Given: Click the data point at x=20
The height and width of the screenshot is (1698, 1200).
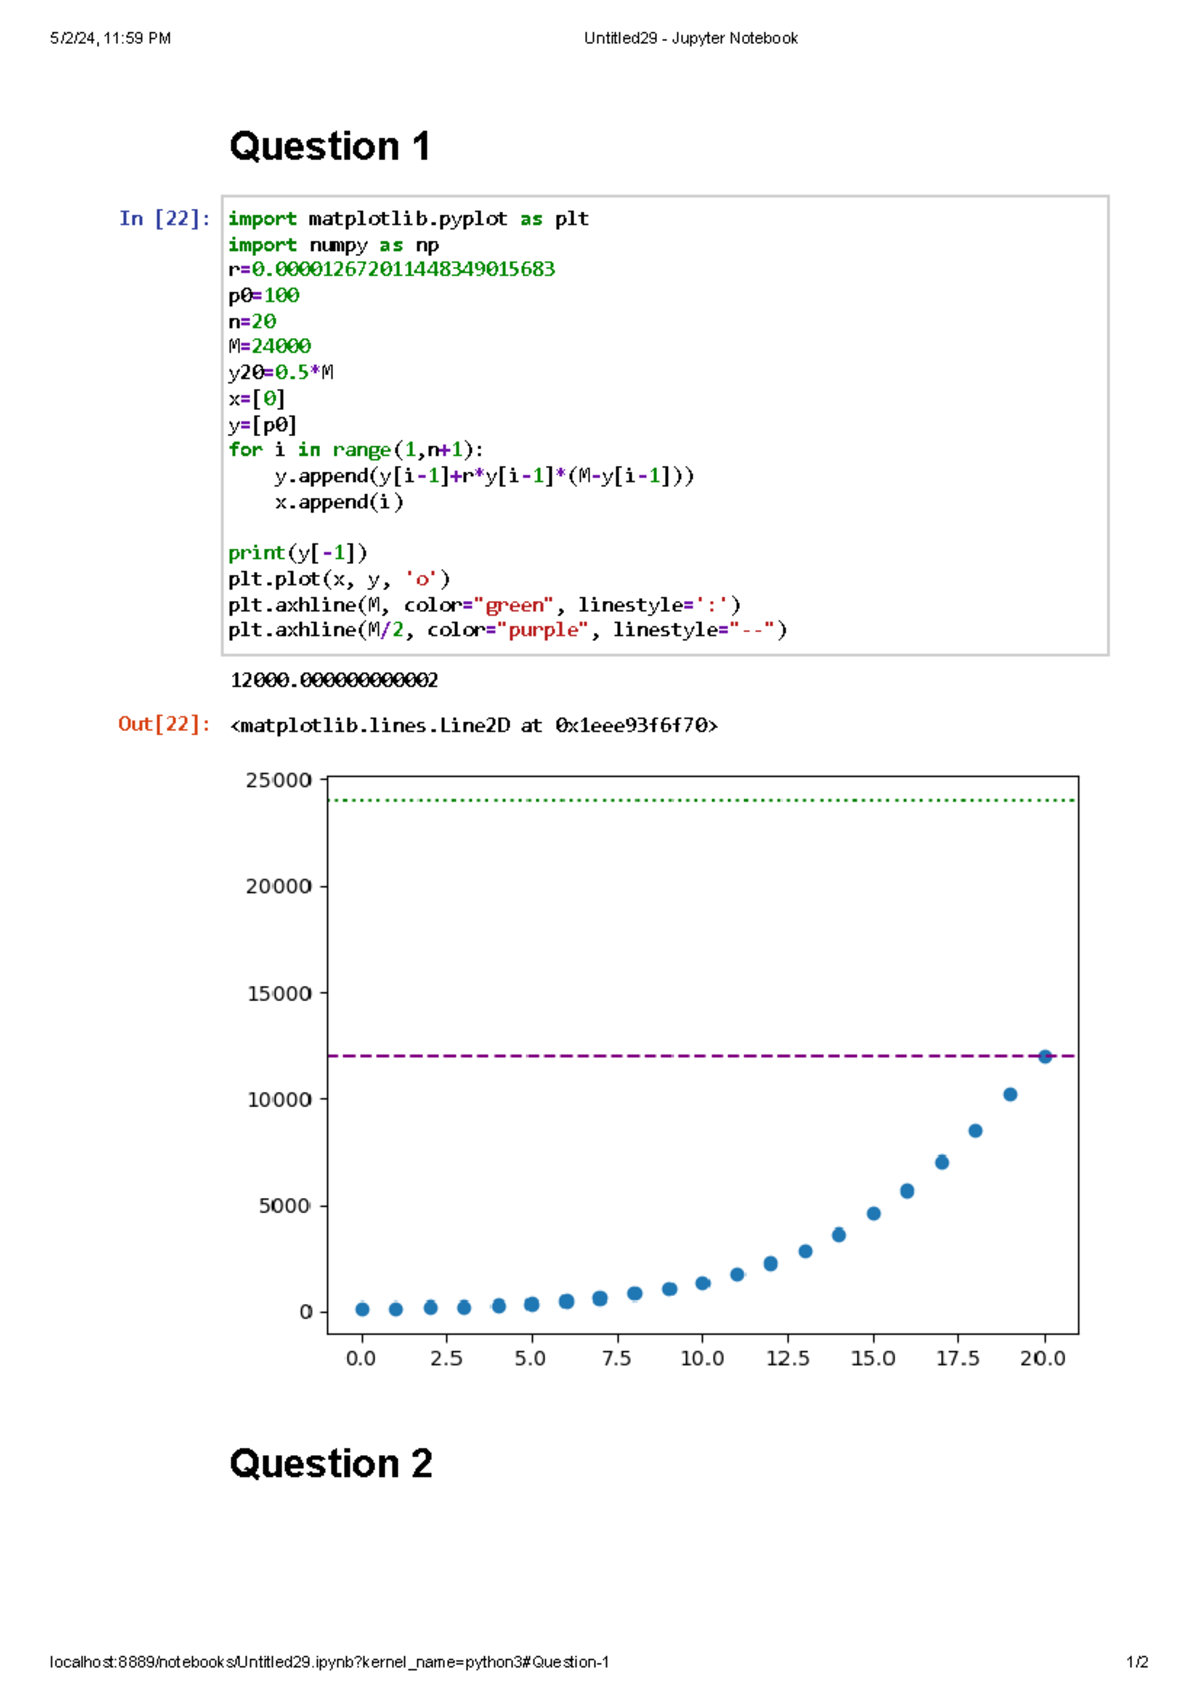Looking at the screenshot, I should pos(1045,1057).
